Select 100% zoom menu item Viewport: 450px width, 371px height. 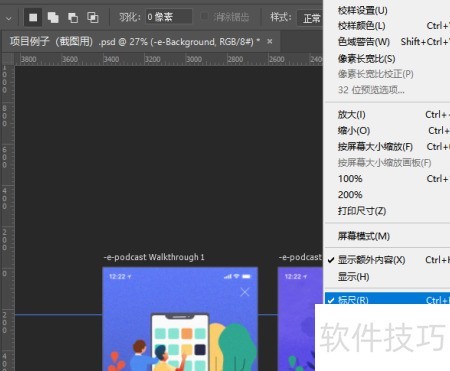click(387, 178)
